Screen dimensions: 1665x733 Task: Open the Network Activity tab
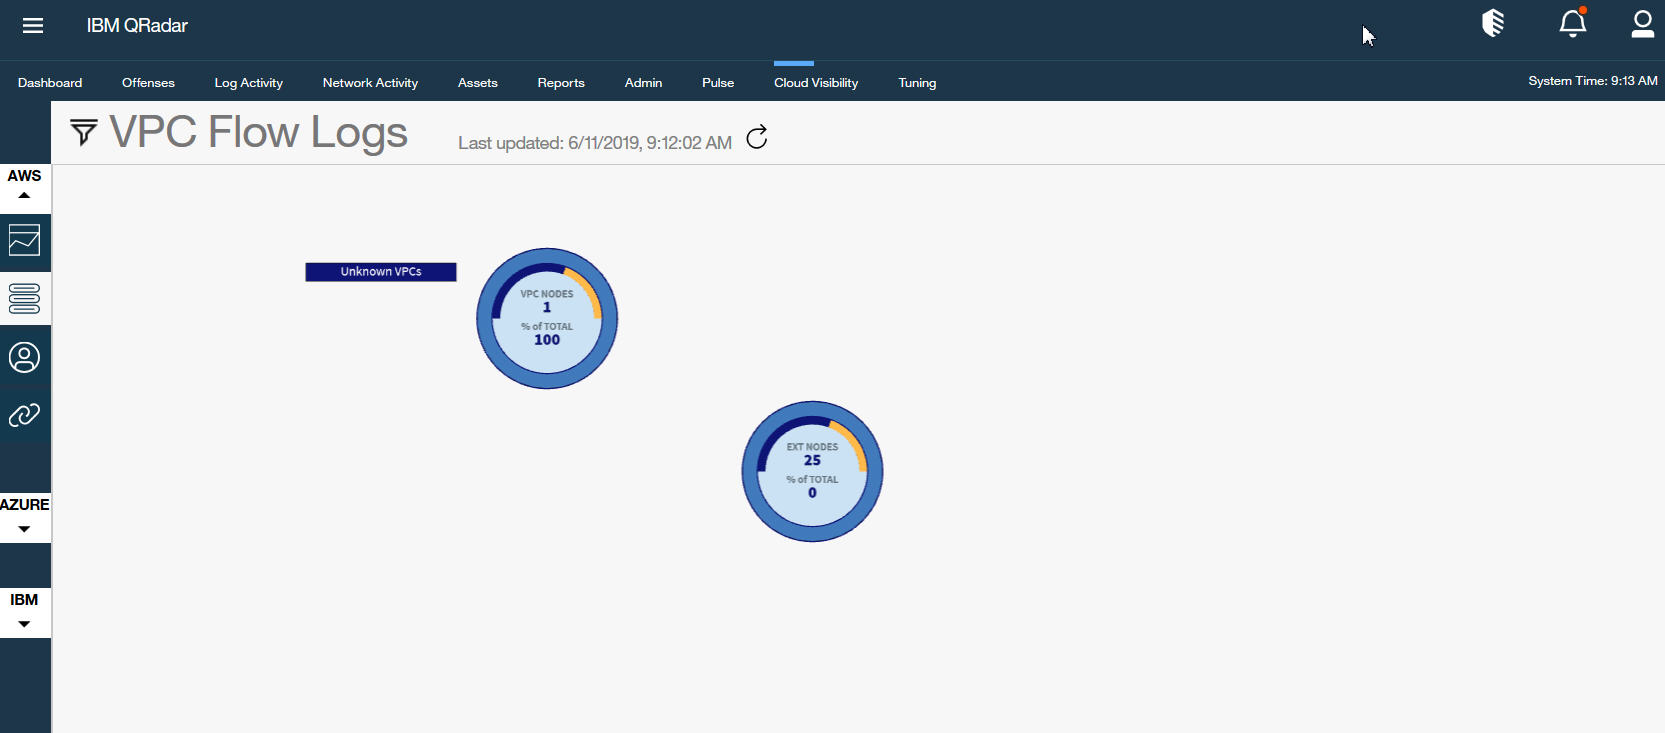point(370,83)
